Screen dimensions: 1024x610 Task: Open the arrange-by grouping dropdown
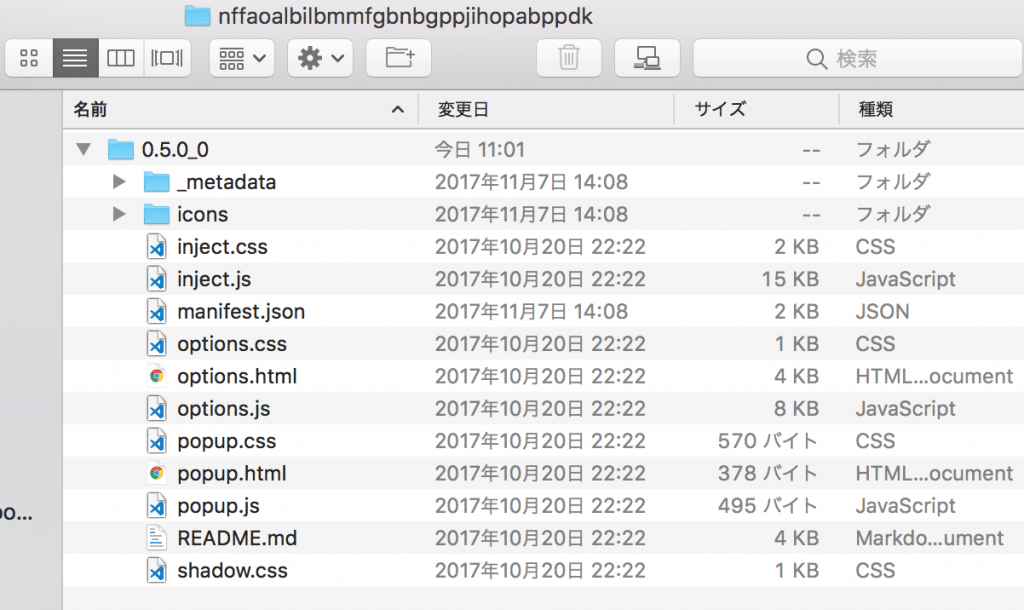pyautogui.click(x=242, y=58)
